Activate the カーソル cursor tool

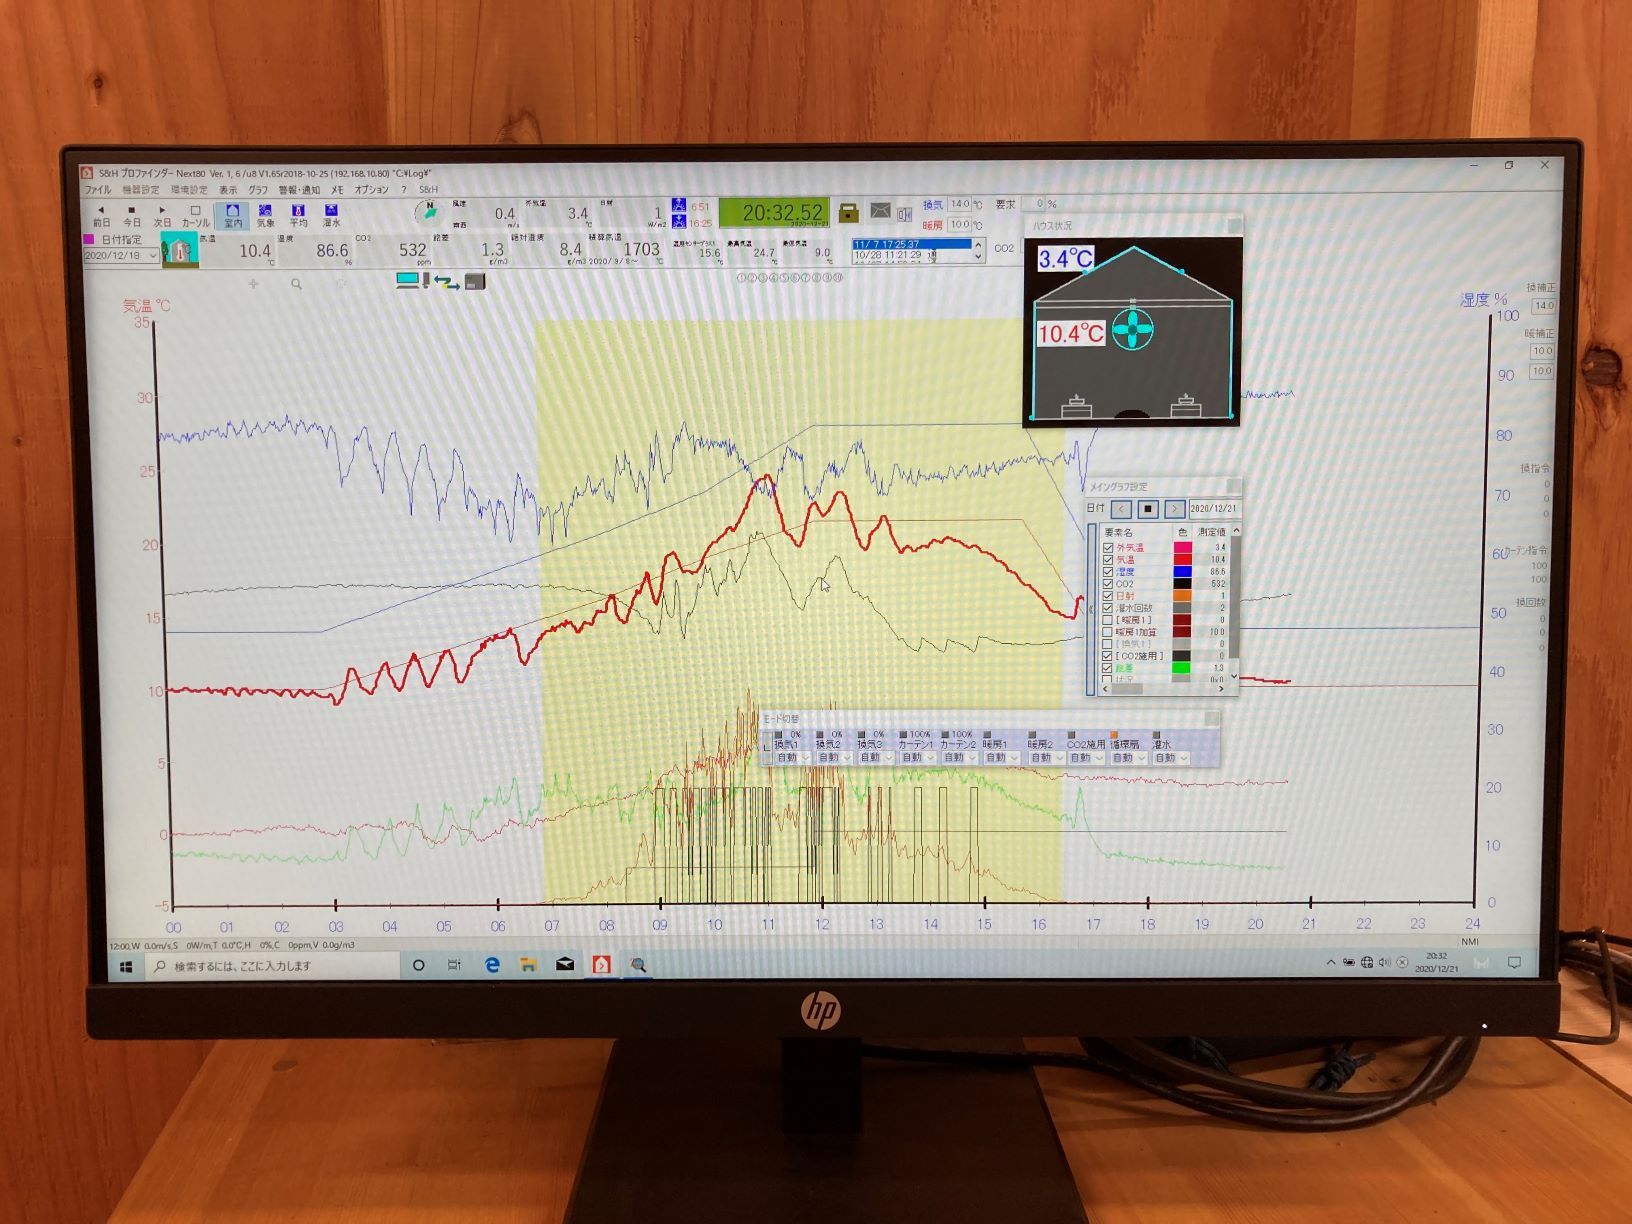196,216
